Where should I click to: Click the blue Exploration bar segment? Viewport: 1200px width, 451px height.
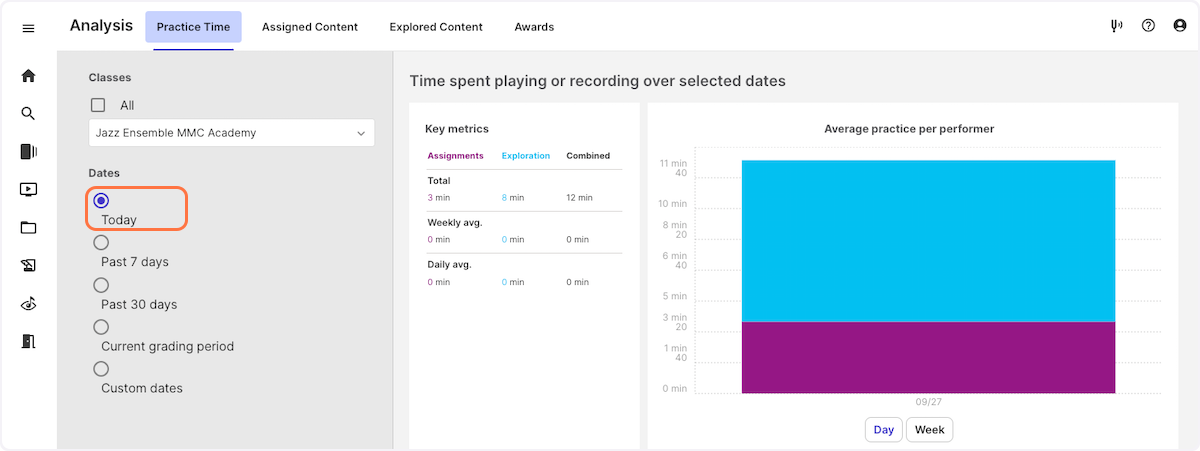[x=928, y=241]
